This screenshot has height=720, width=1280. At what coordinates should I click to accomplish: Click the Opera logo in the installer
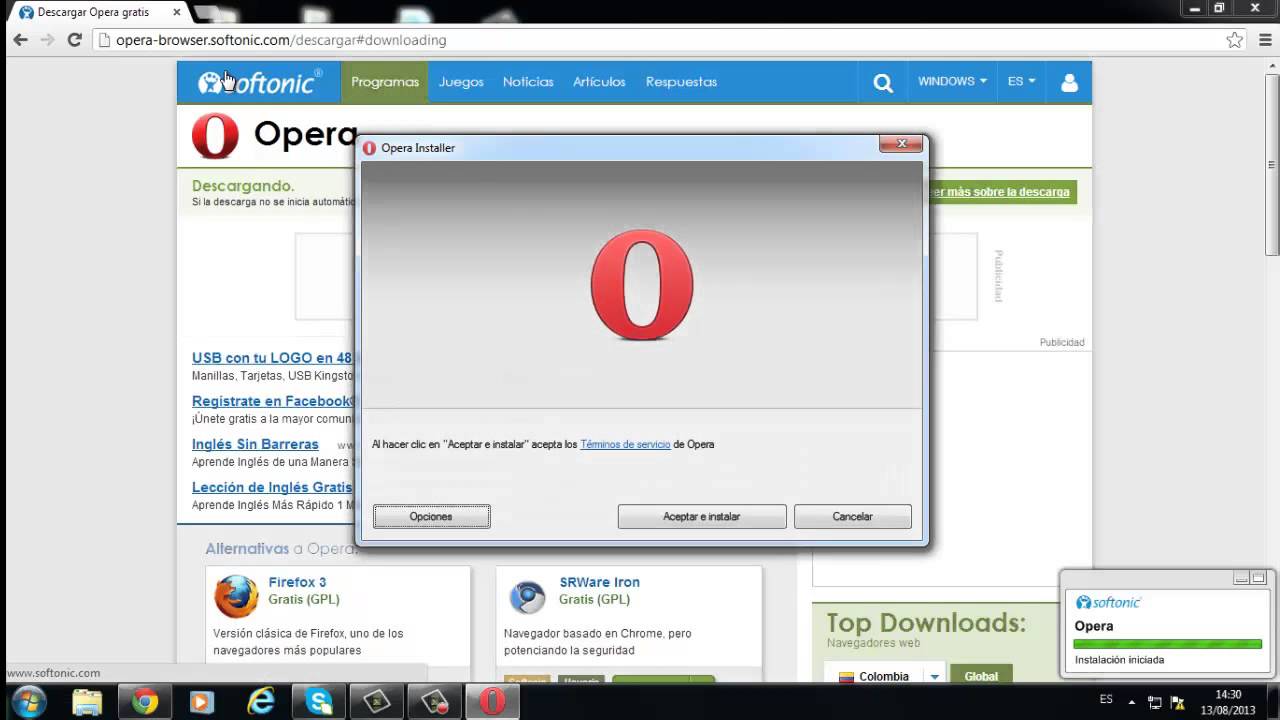[x=641, y=285]
